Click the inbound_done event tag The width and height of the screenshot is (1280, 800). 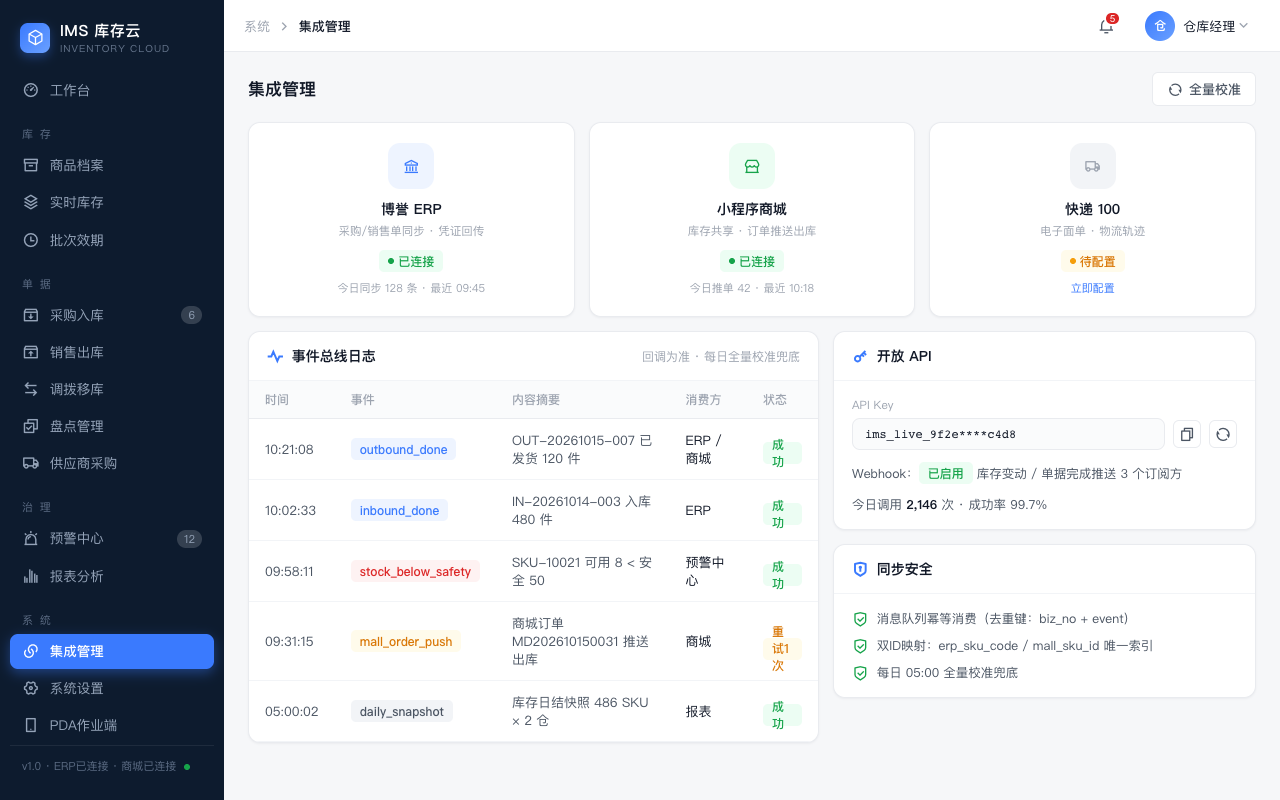[399, 510]
